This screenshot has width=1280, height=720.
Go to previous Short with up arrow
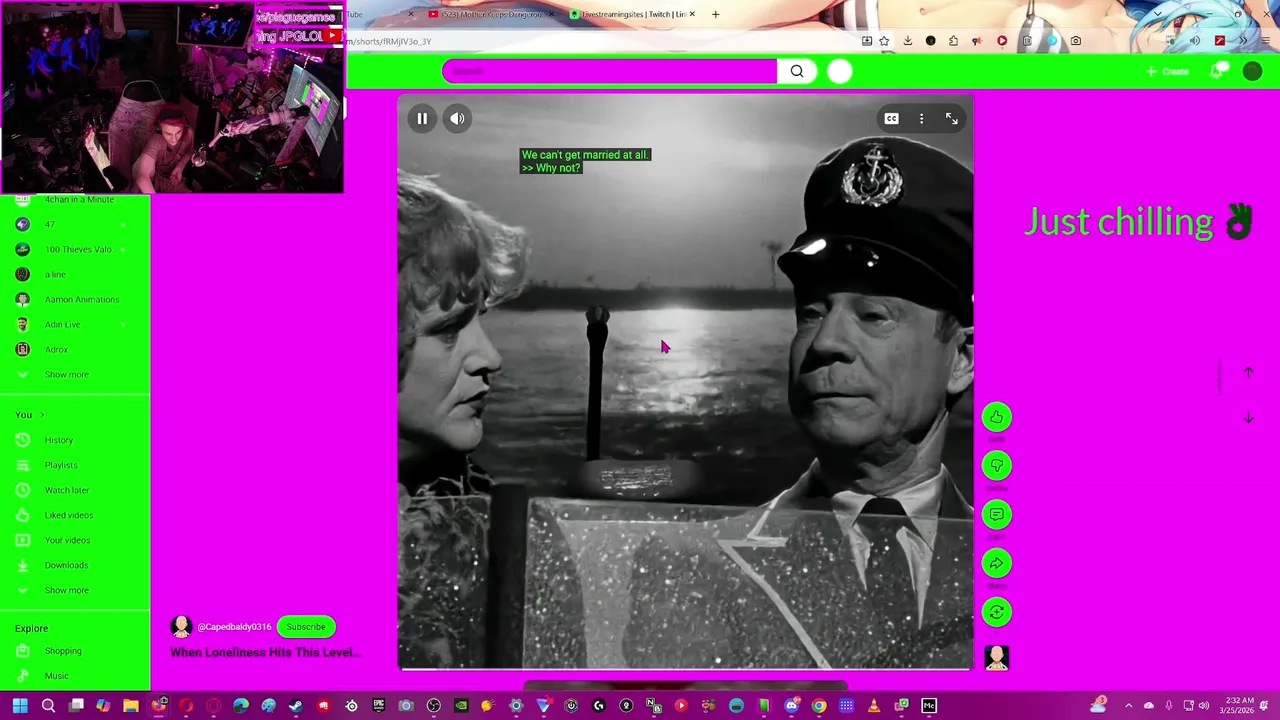point(1248,372)
